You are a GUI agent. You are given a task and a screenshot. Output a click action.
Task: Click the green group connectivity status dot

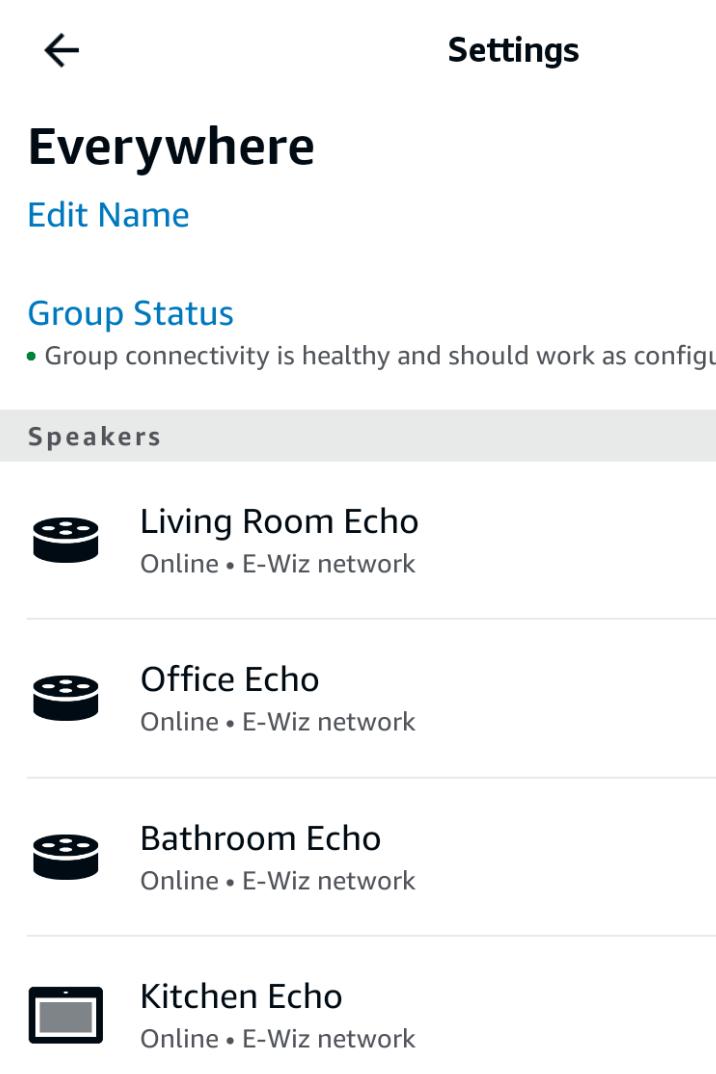click(x=32, y=356)
